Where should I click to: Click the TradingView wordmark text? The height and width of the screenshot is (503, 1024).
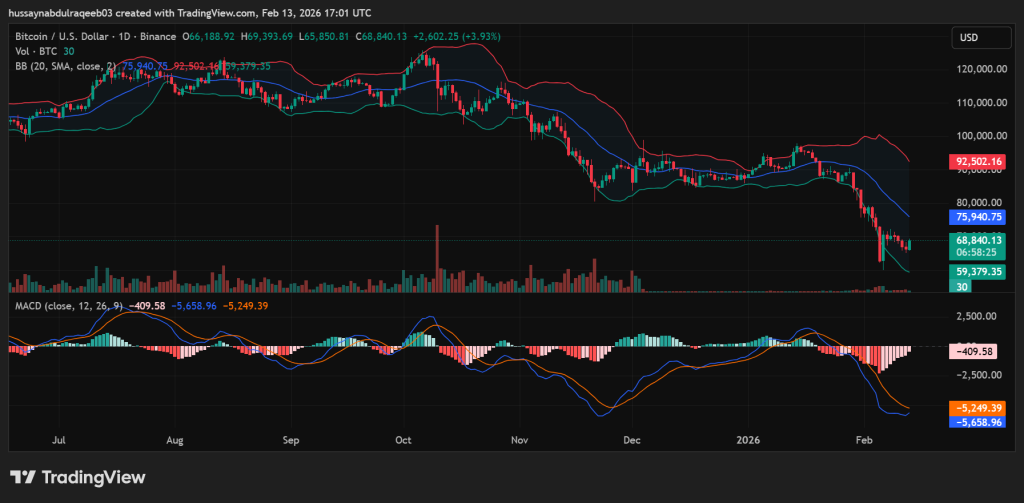(x=92, y=477)
